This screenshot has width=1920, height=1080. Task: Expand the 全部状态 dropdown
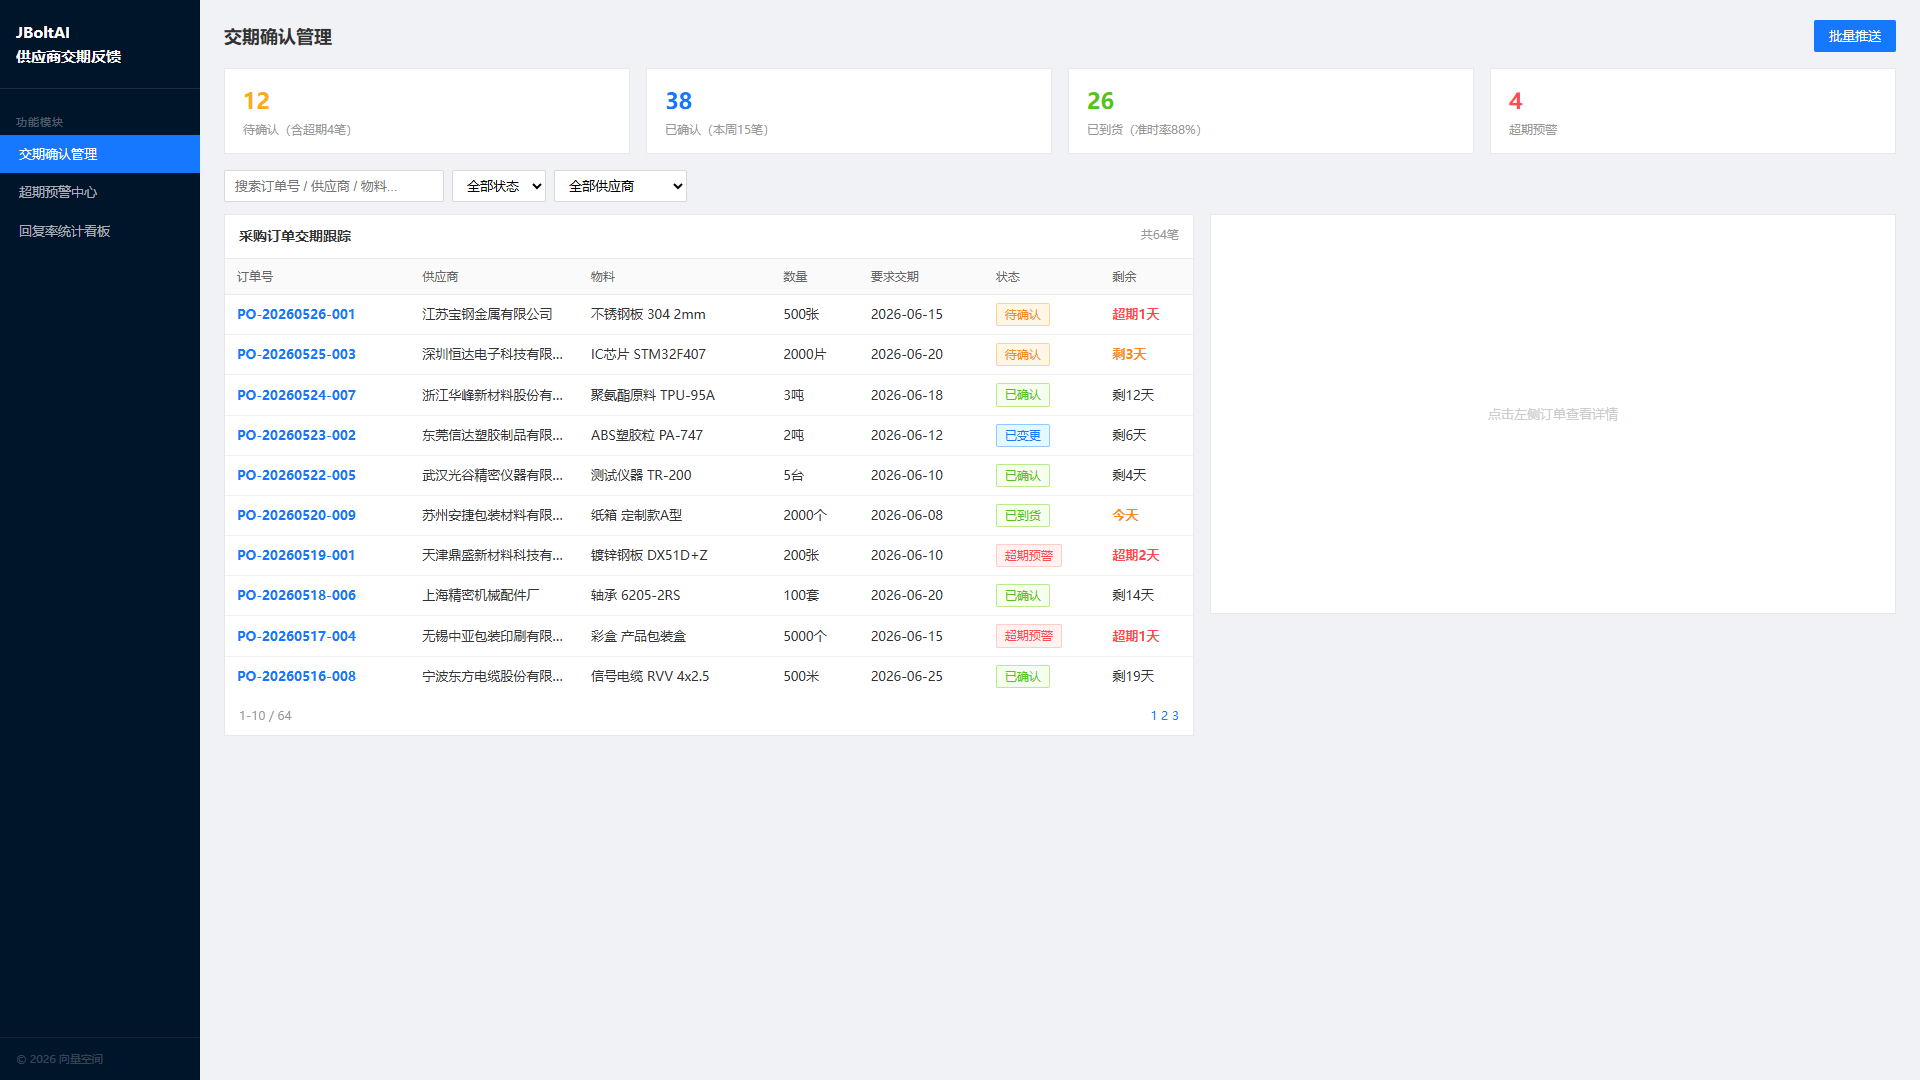point(499,186)
